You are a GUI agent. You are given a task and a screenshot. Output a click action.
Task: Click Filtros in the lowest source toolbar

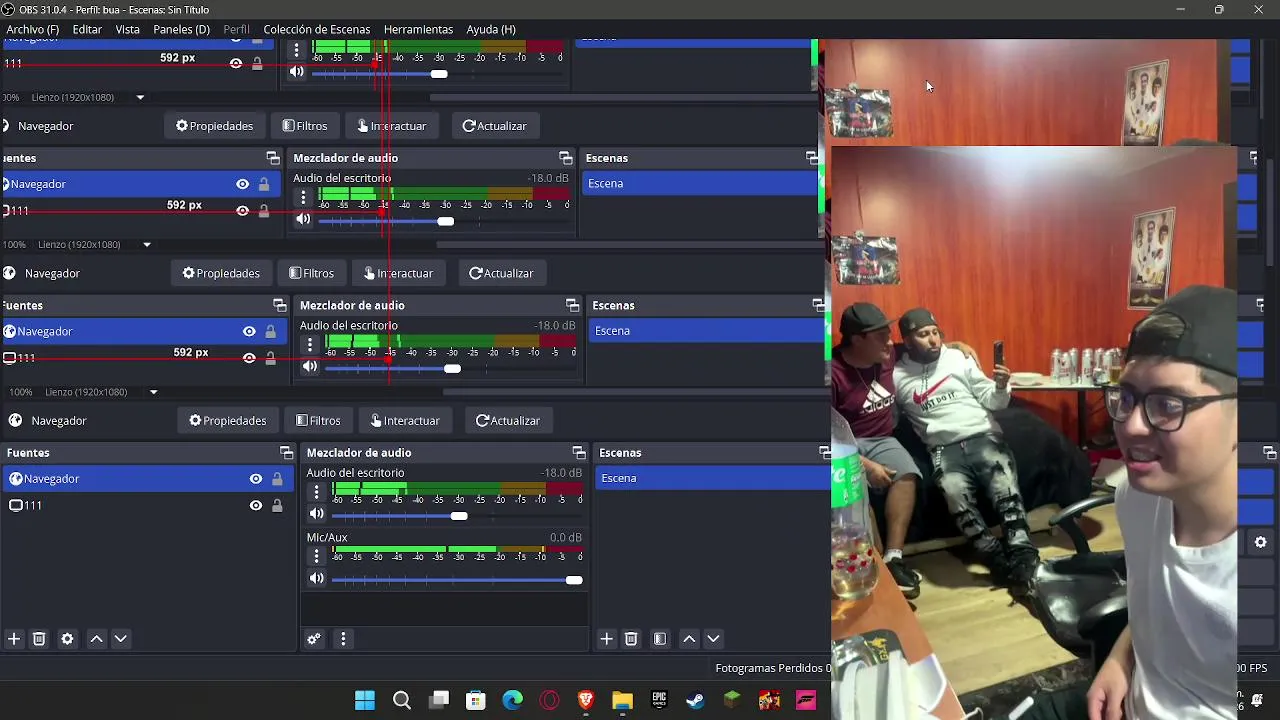[x=318, y=421]
